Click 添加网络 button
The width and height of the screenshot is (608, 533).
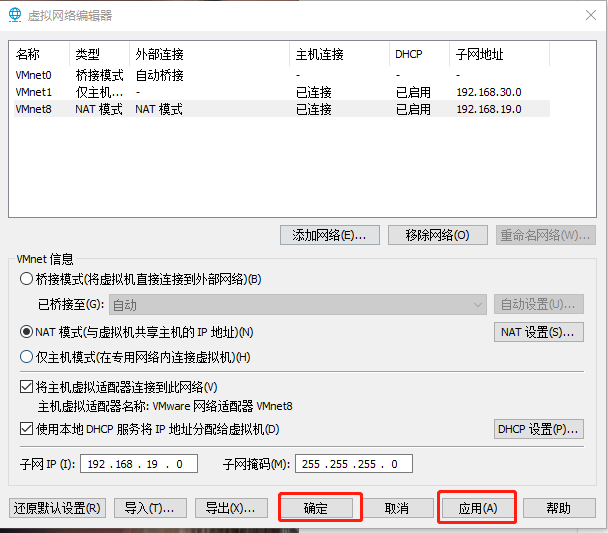(x=330, y=235)
